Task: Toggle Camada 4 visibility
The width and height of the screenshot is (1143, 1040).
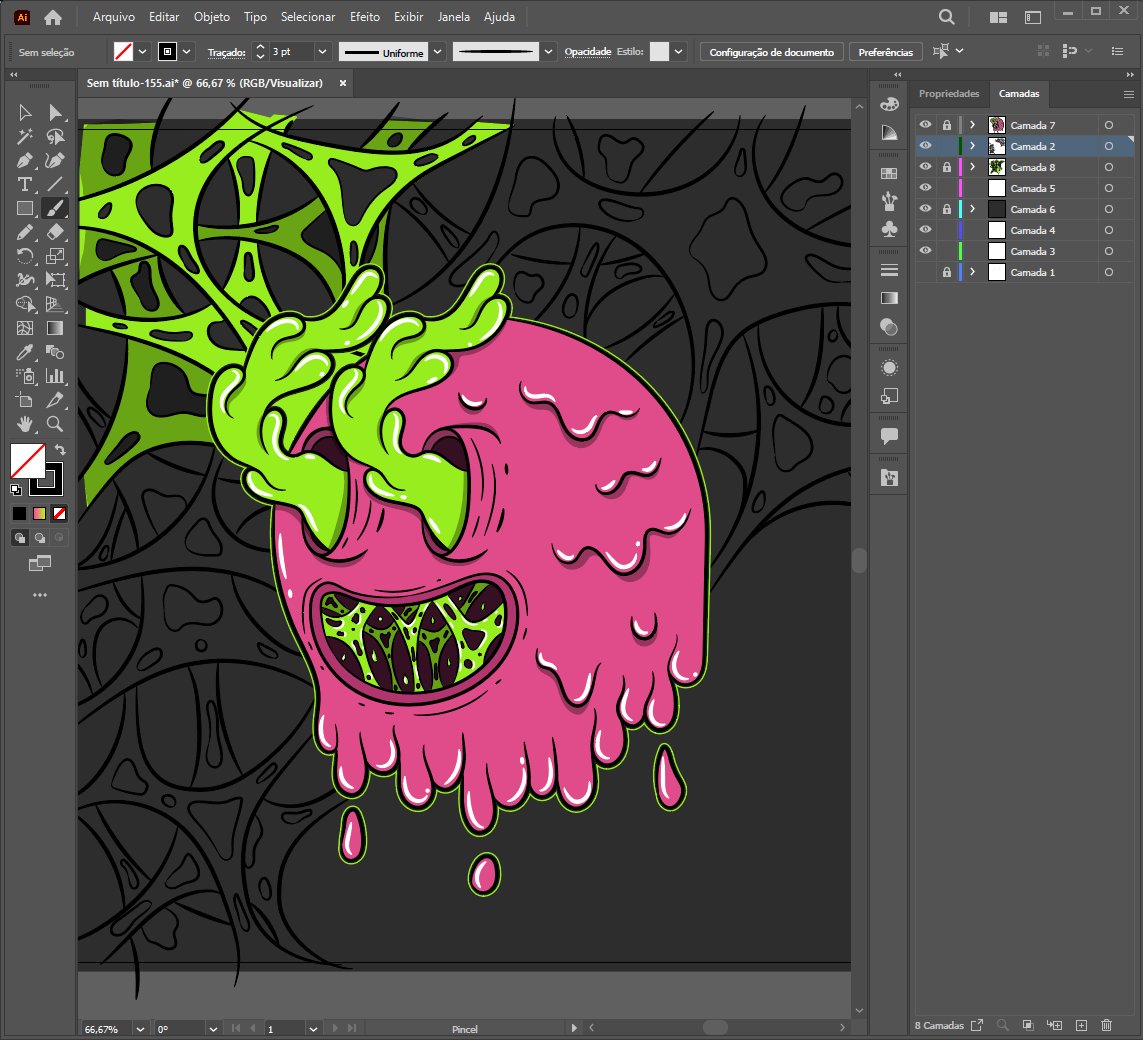Action: tap(925, 230)
